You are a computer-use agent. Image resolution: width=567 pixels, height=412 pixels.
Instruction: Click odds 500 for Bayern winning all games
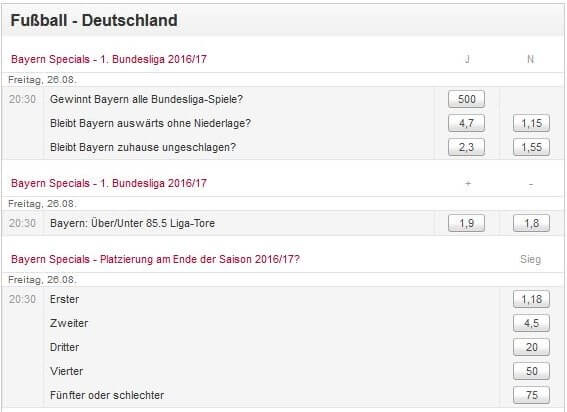pyautogui.click(x=466, y=99)
